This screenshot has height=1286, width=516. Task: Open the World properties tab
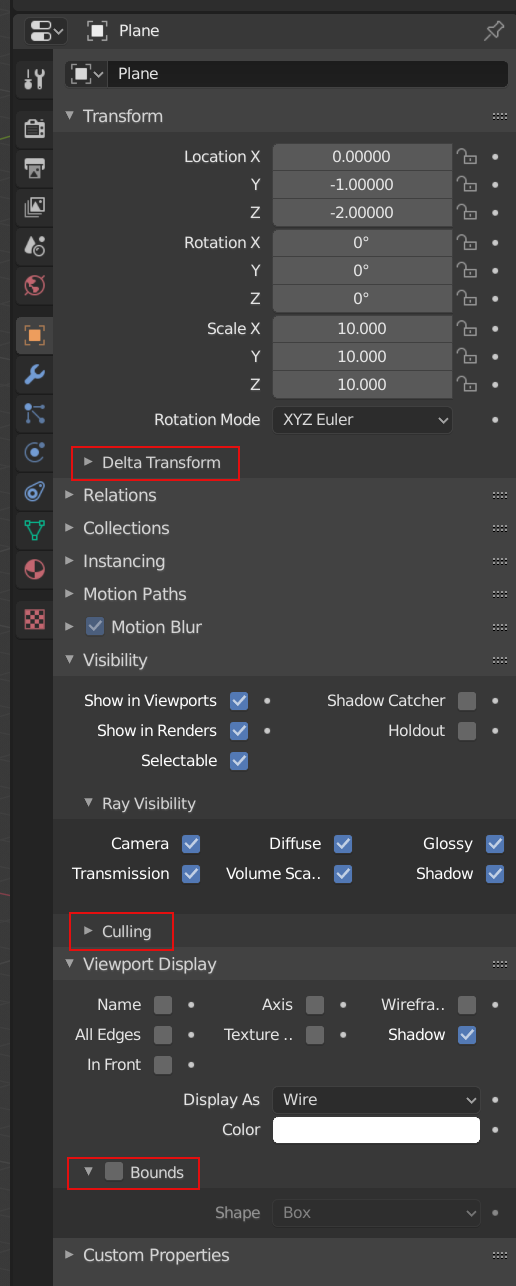(x=35, y=285)
